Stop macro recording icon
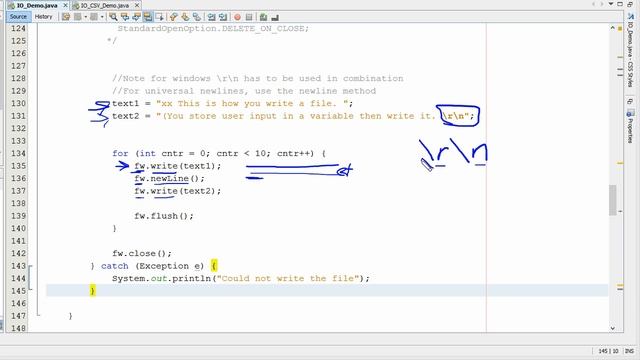The height and width of the screenshot is (360, 640). (x=249, y=17)
